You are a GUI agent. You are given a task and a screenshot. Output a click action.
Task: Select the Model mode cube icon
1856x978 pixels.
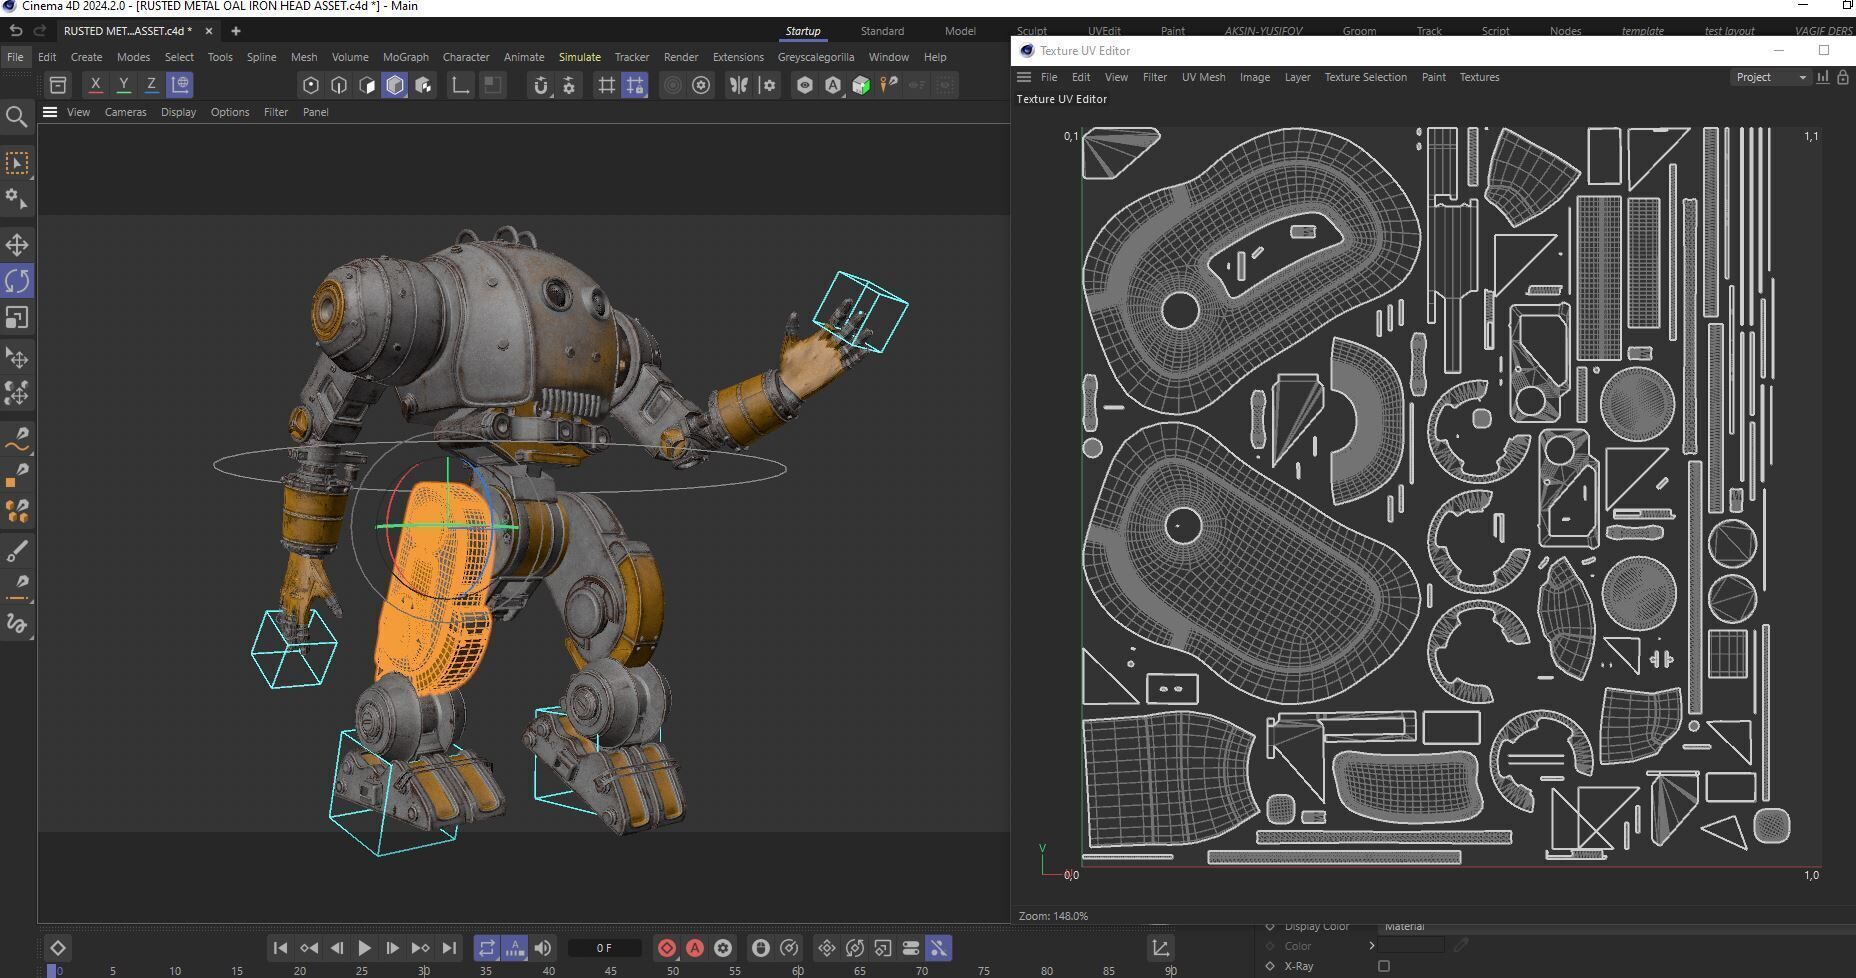[395, 85]
